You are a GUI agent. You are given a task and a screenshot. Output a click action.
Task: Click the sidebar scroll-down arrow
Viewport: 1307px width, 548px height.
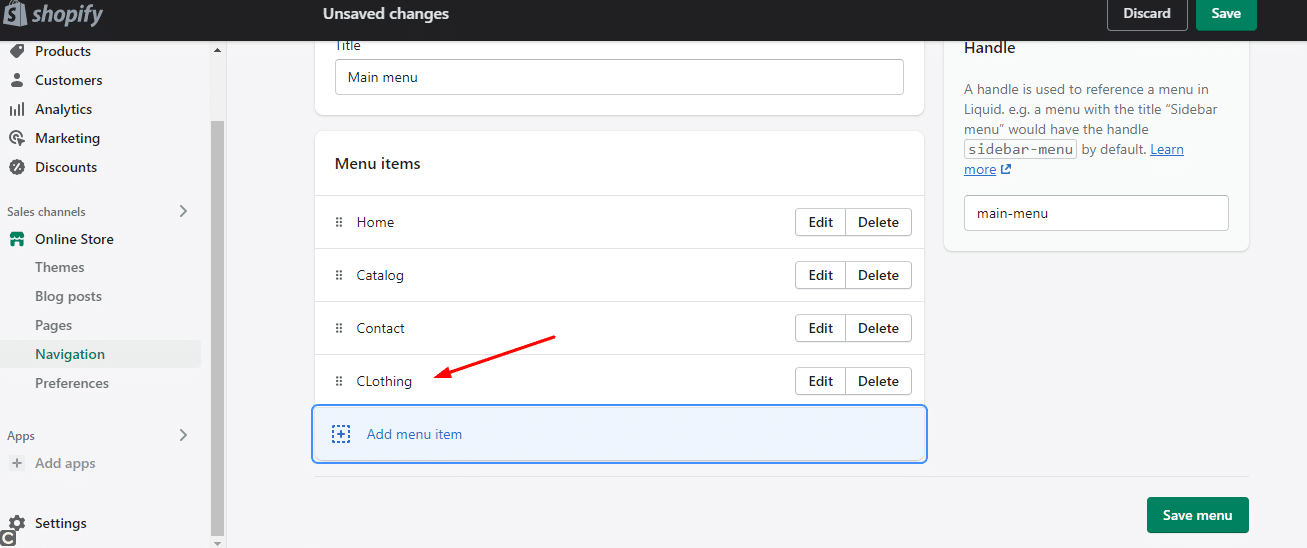click(x=218, y=541)
